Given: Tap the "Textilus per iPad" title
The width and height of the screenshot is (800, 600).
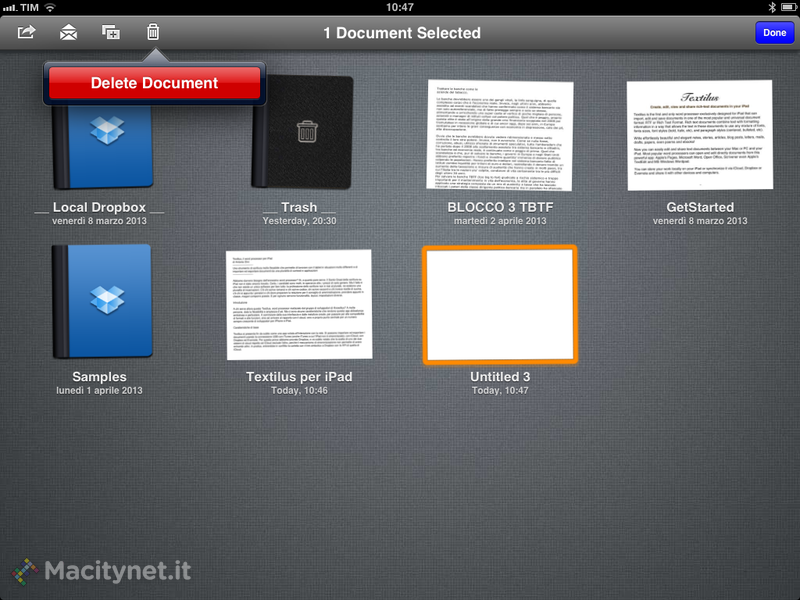Looking at the screenshot, I should (299, 377).
